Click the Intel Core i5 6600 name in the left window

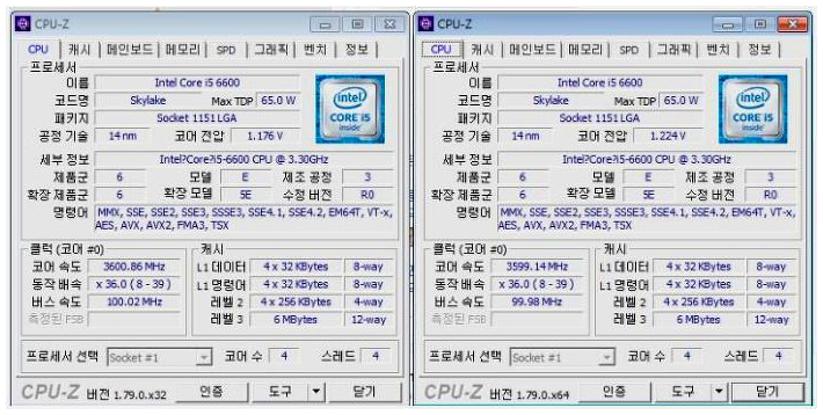[x=197, y=82]
